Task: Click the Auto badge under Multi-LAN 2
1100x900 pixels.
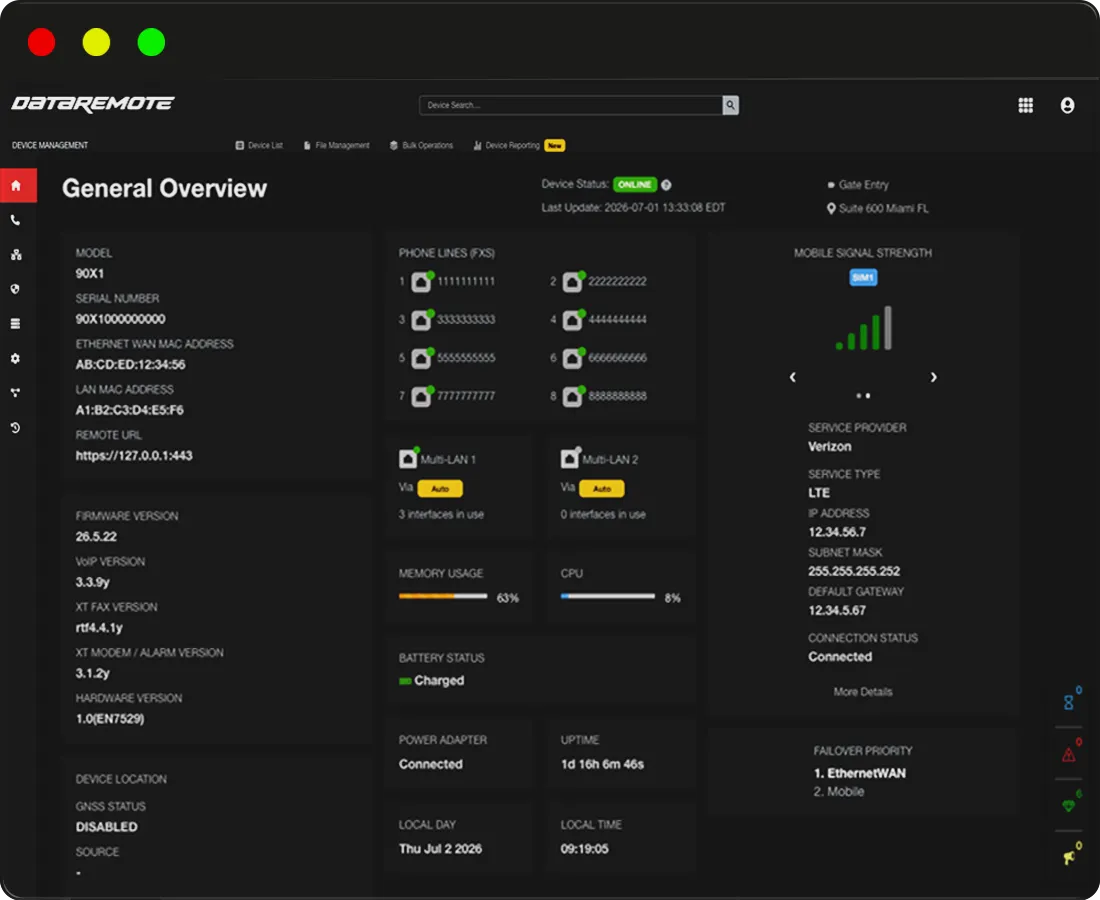Action: coord(602,488)
